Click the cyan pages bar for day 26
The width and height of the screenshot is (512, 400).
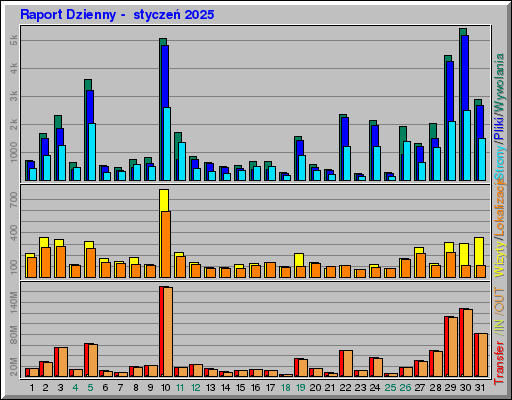tap(407, 161)
